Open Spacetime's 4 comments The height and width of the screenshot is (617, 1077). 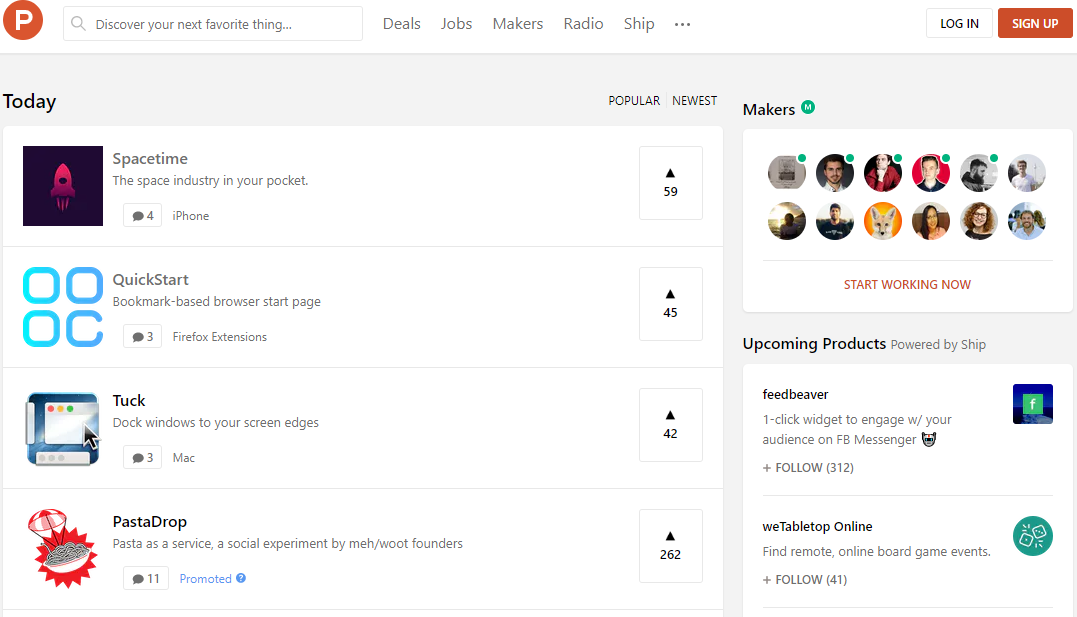142,216
